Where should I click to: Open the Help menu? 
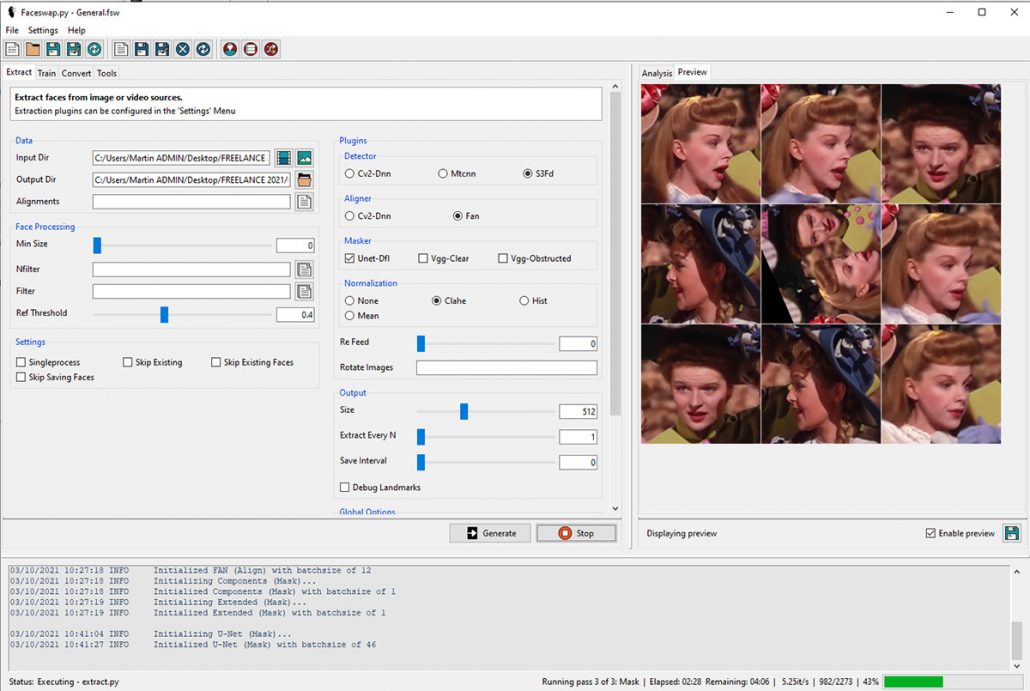pyautogui.click(x=76, y=30)
